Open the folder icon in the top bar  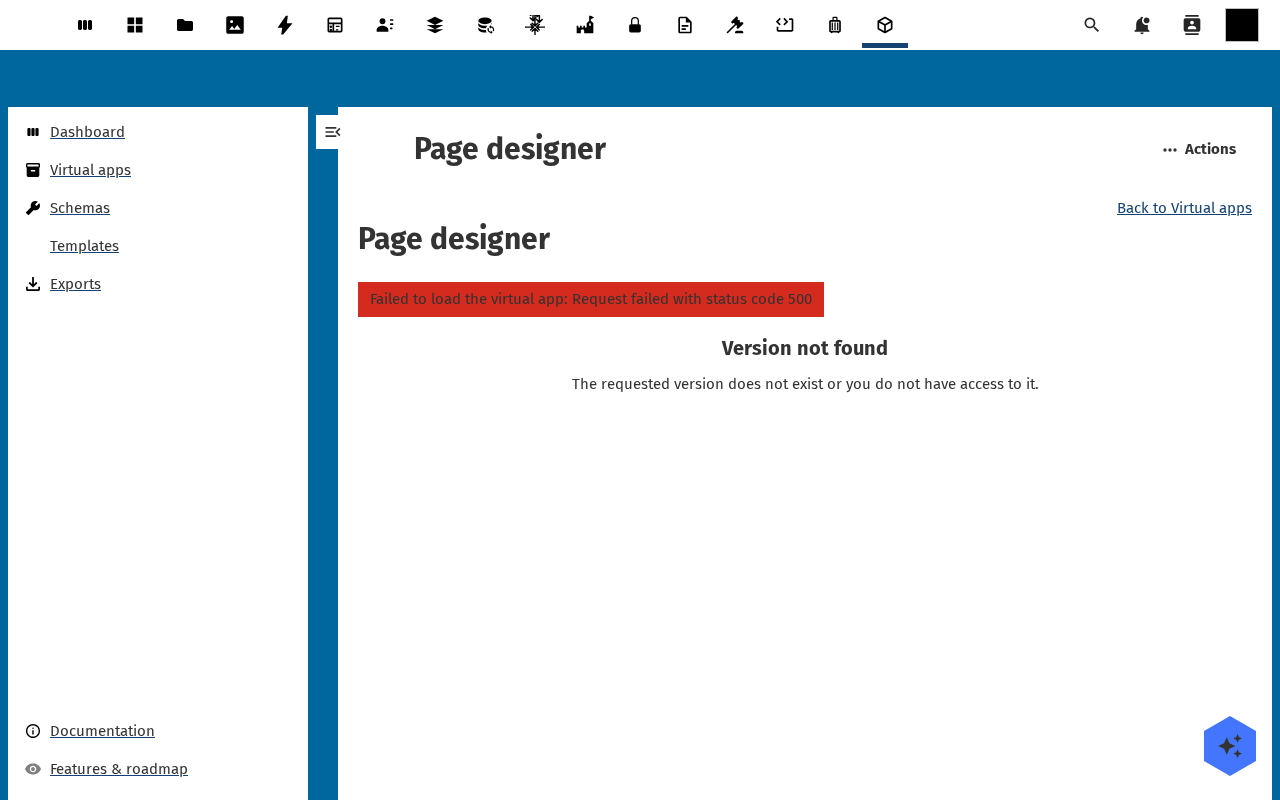click(185, 25)
